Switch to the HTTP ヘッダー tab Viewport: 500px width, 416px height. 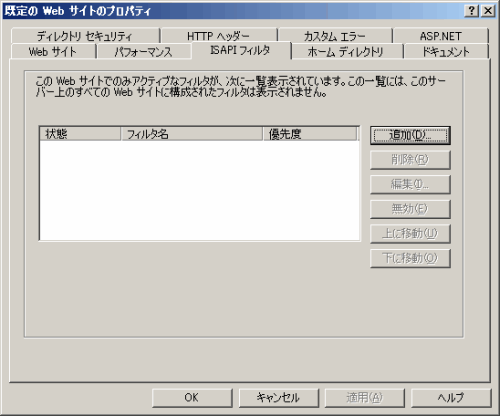pos(219,36)
